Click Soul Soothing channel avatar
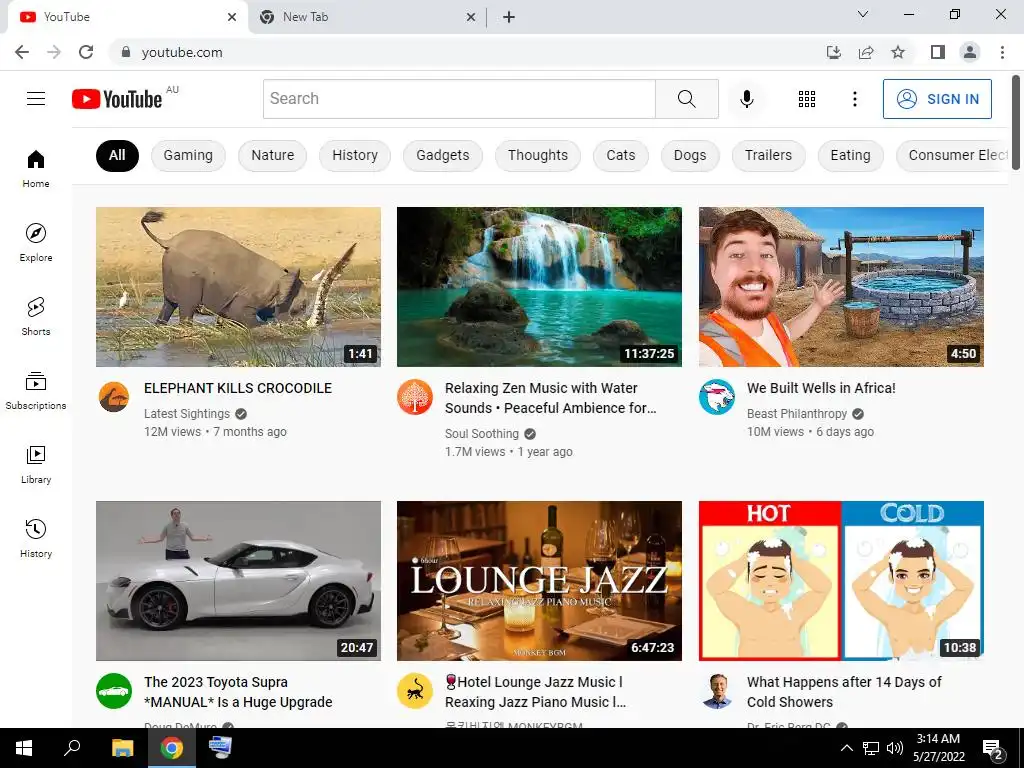Screen dimensions: 1024x768 click(x=415, y=397)
